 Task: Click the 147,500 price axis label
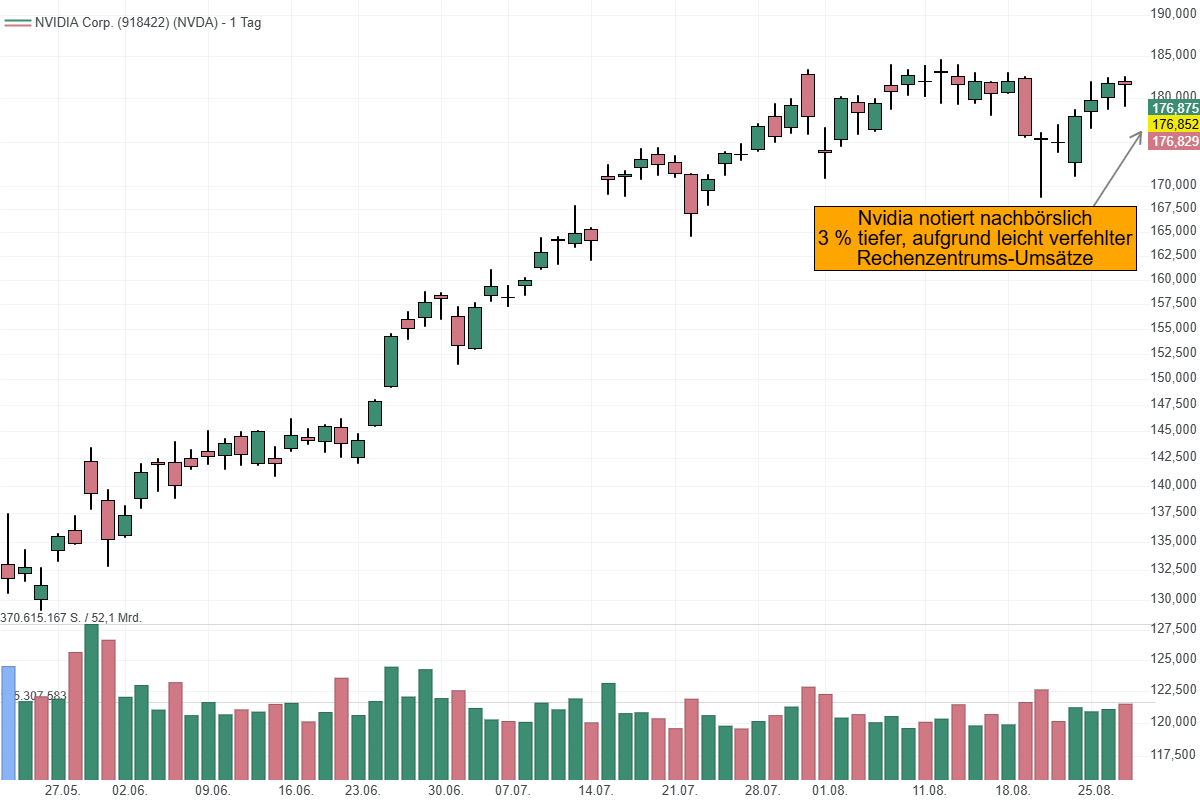click(x=1174, y=403)
